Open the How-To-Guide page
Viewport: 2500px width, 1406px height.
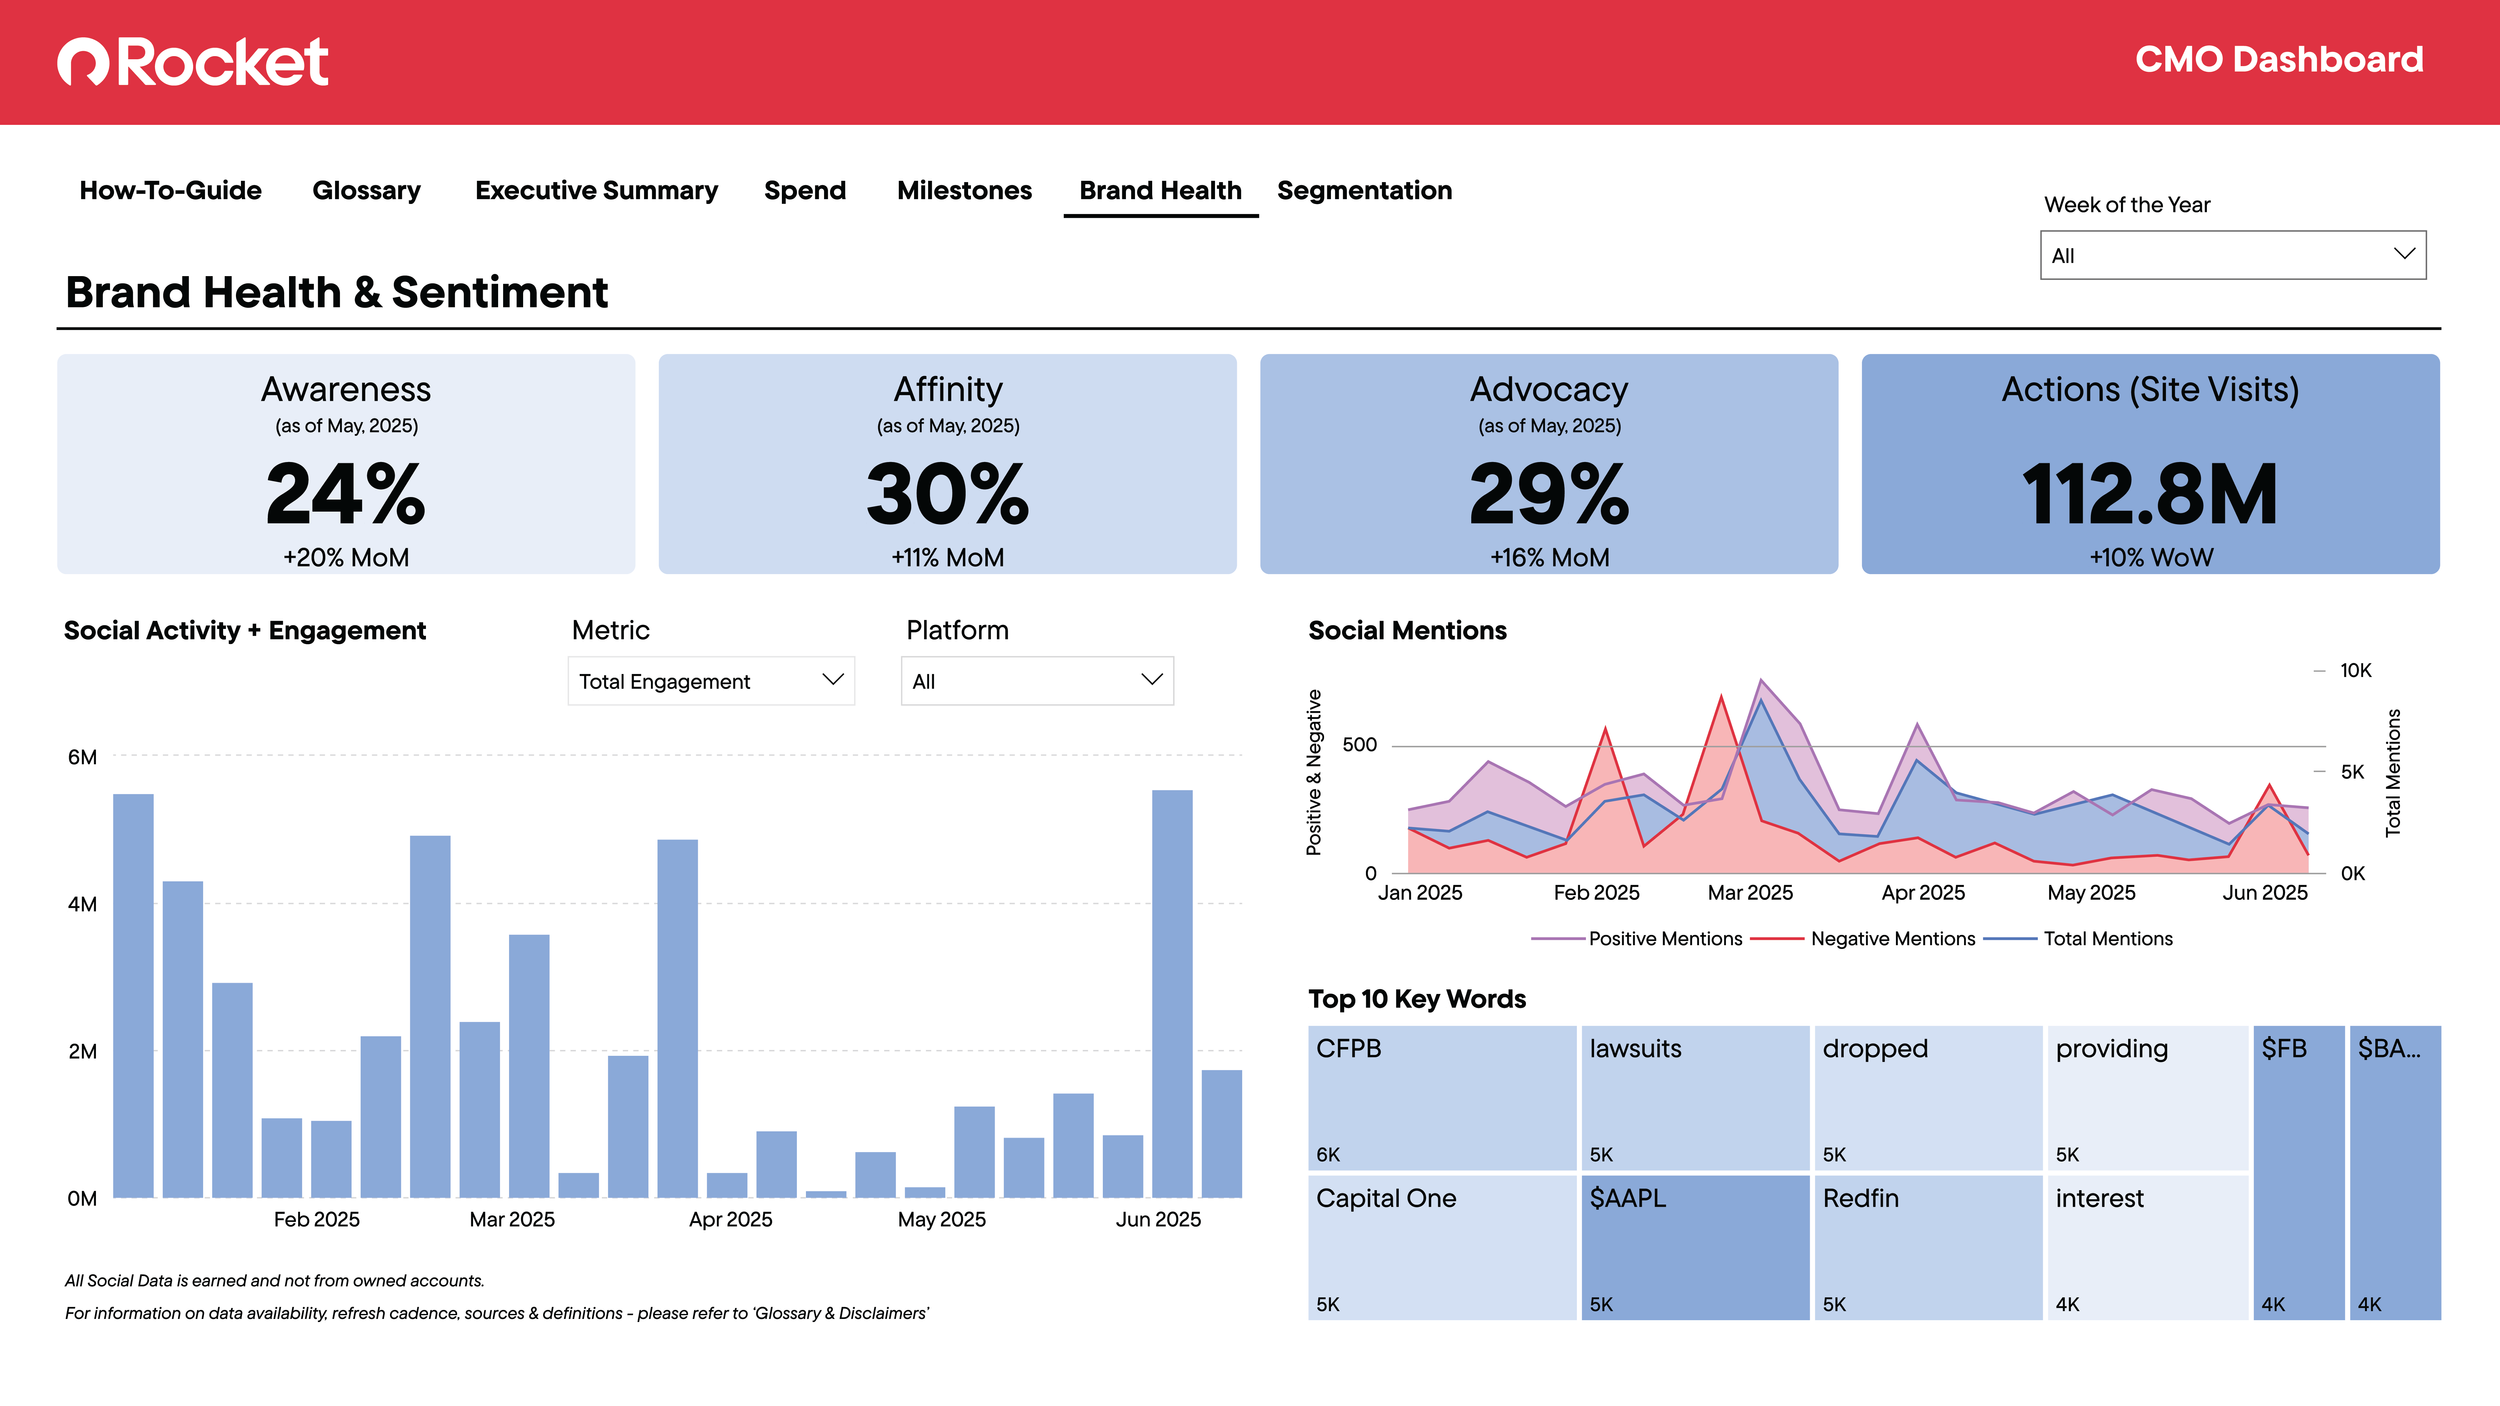[170, 190]
